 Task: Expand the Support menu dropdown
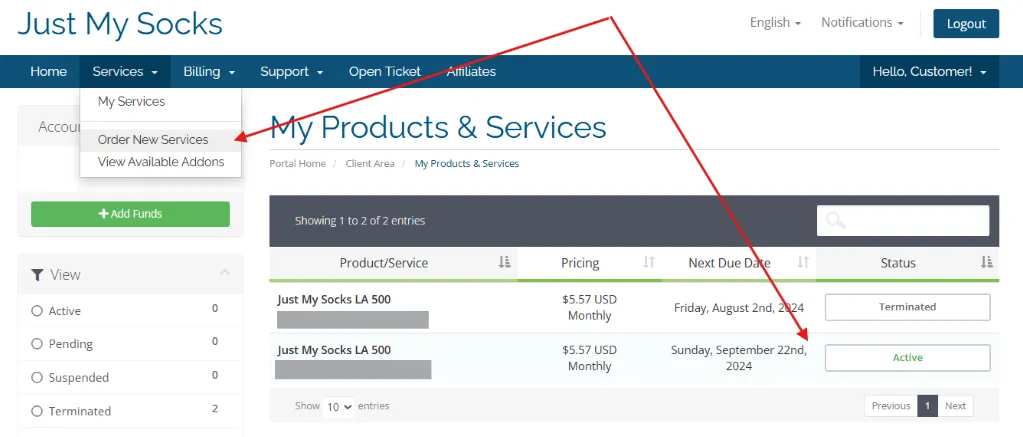[x=292, y=72]
